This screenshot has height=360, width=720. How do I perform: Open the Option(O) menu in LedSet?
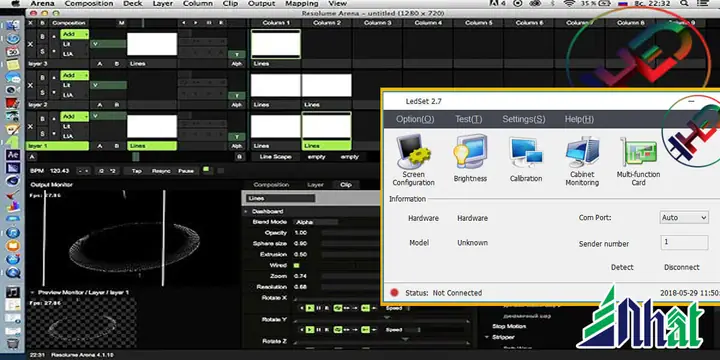click(415, 119)
